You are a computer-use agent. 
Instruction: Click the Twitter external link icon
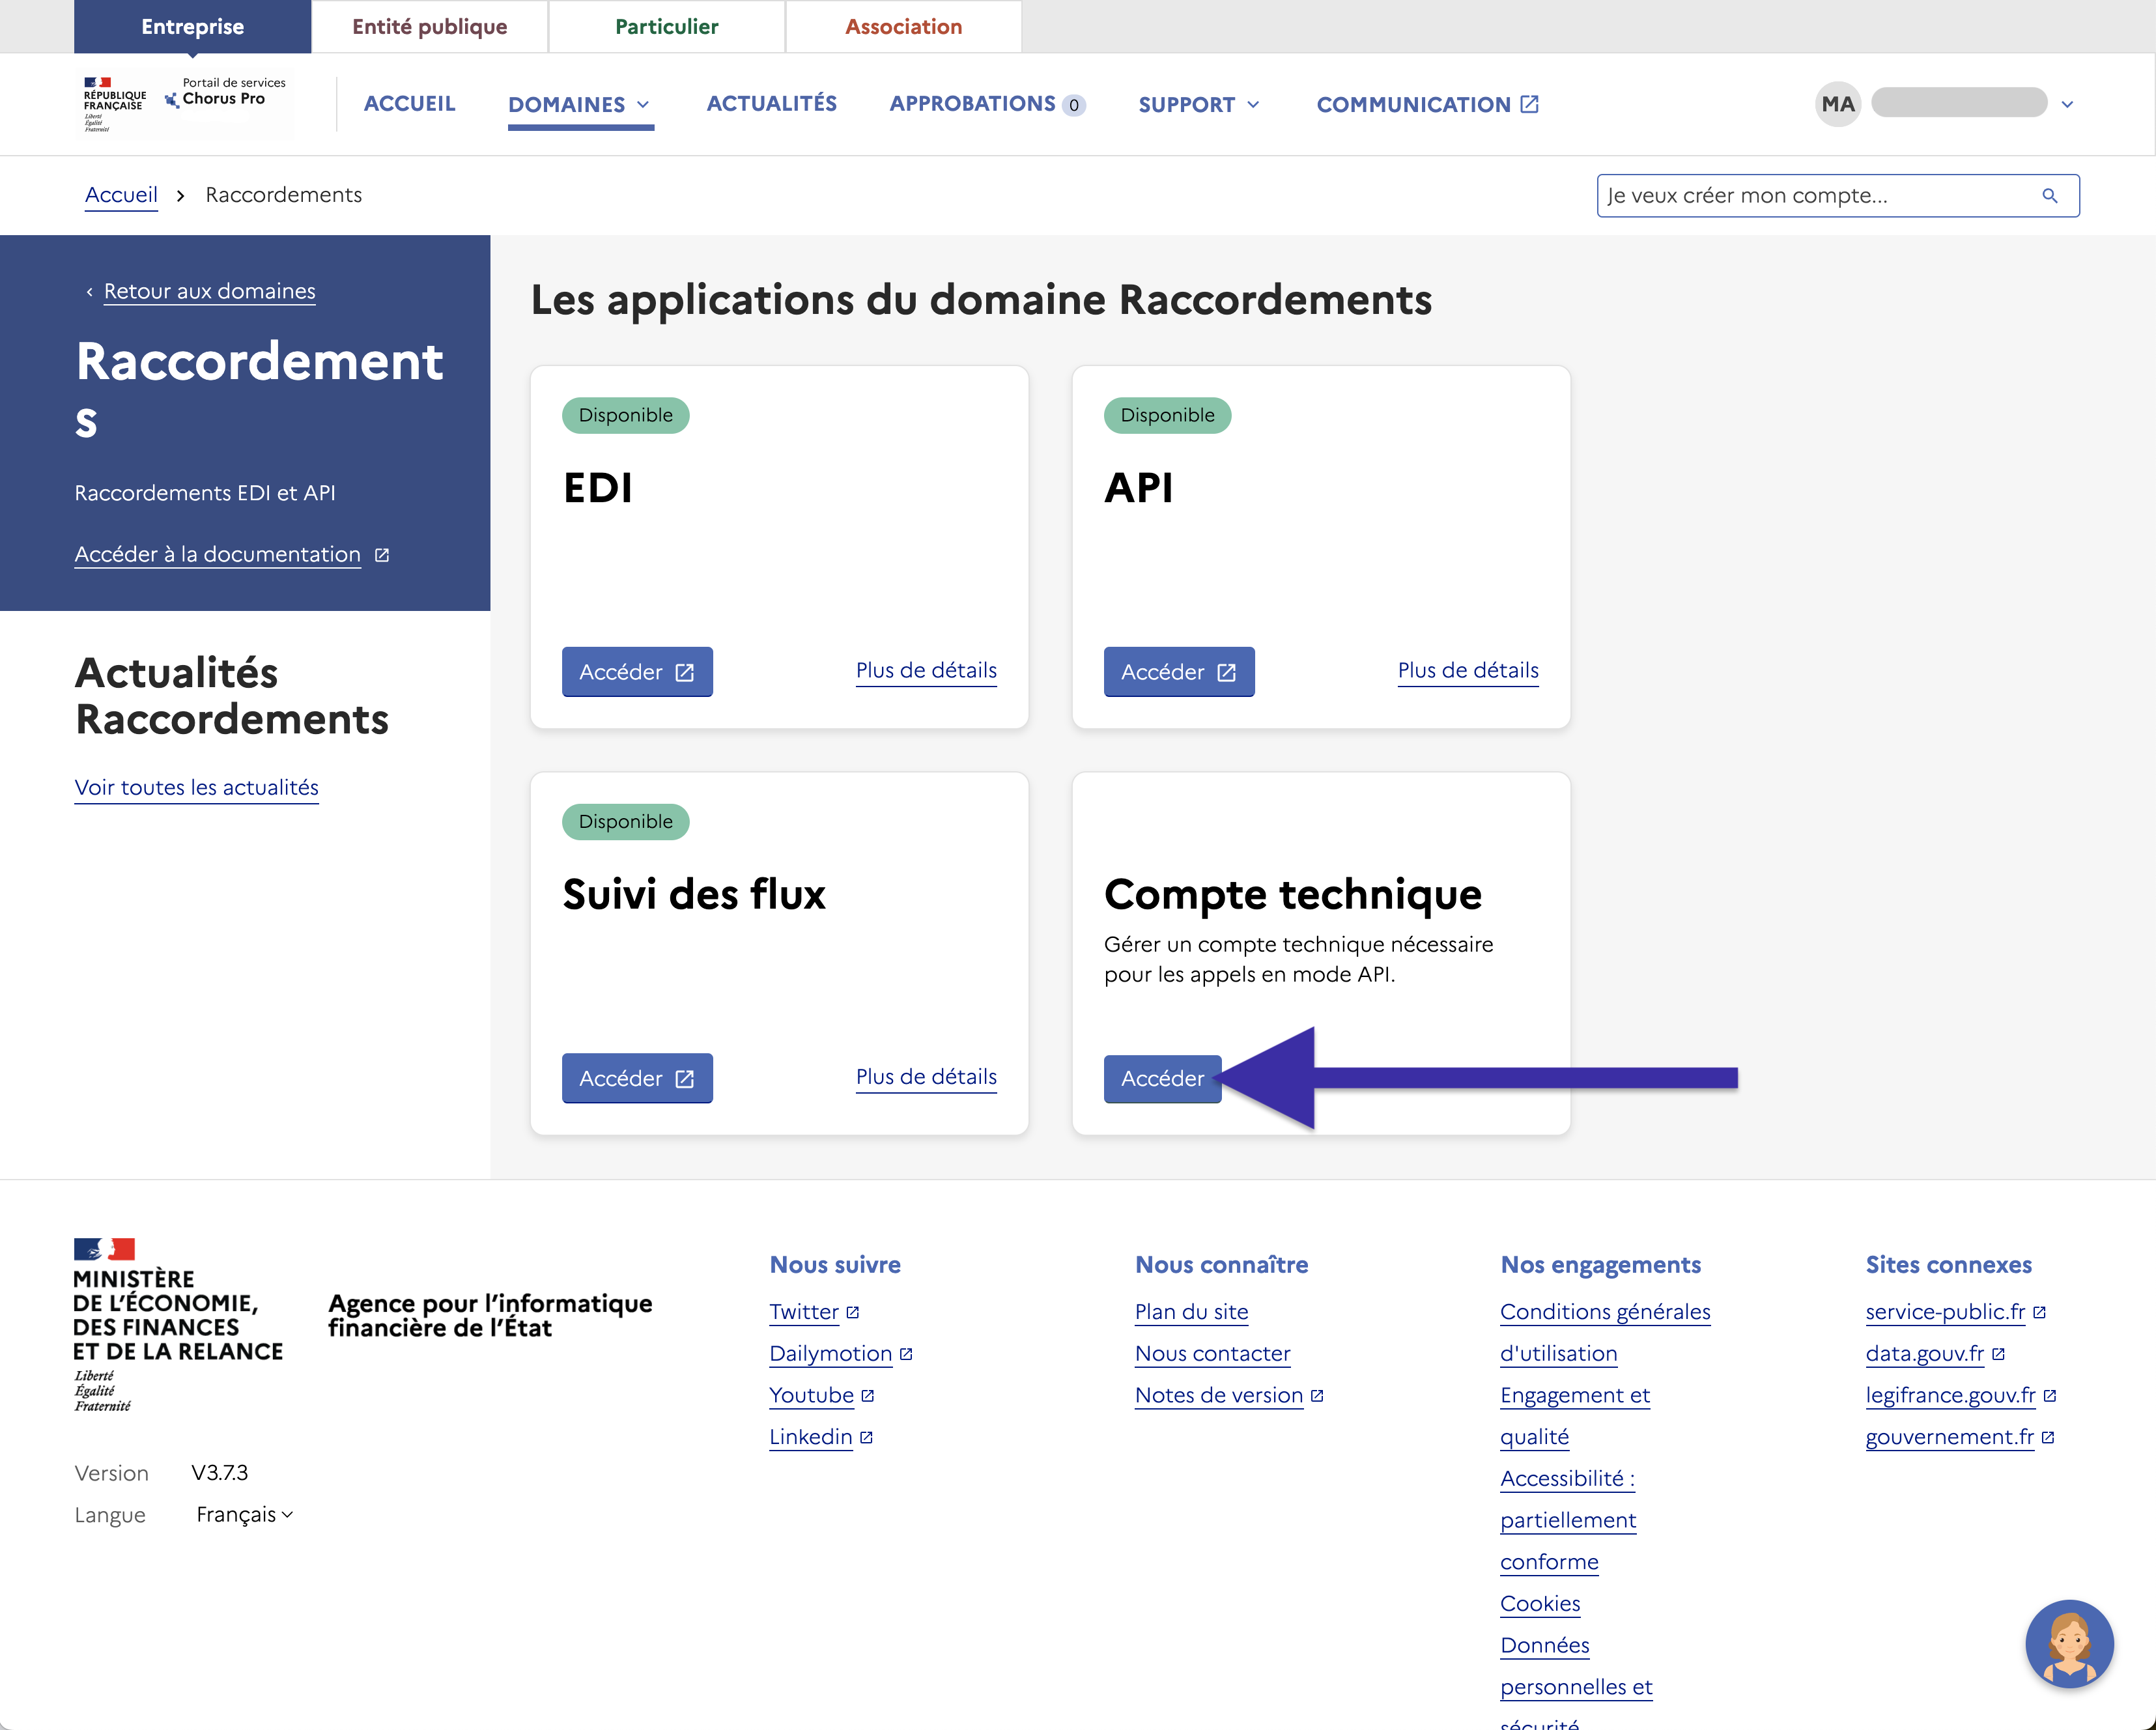pos(852,1312)
